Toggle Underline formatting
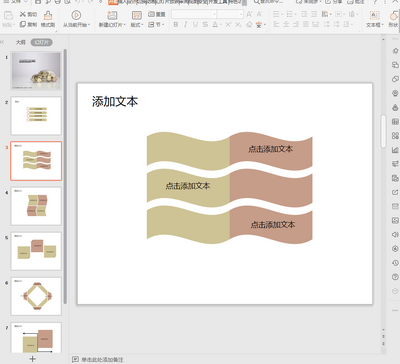This screenshot has height=364, width=400. [x=195, y=25]
